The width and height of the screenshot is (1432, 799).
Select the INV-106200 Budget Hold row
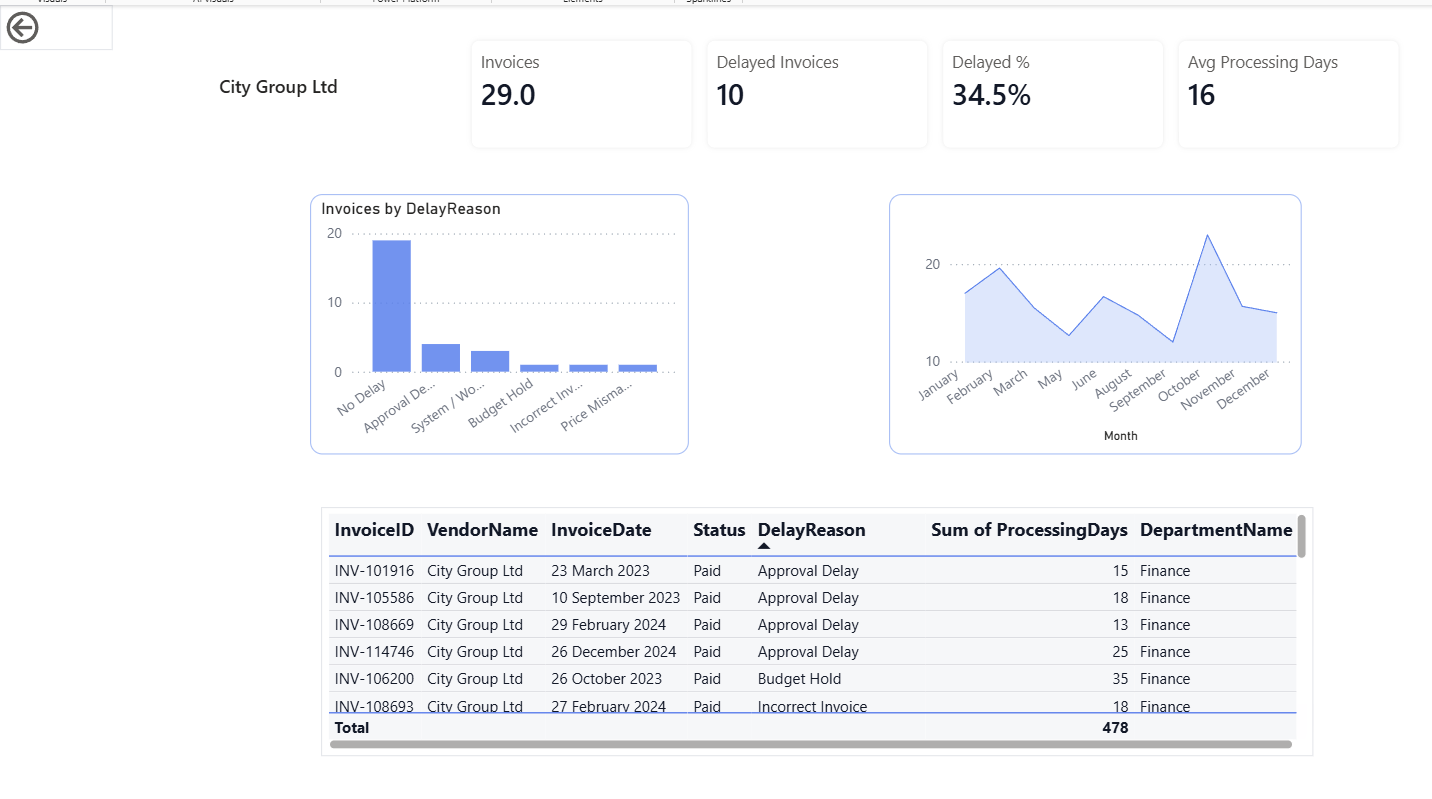pyautogui.click(x=374, y=679)
